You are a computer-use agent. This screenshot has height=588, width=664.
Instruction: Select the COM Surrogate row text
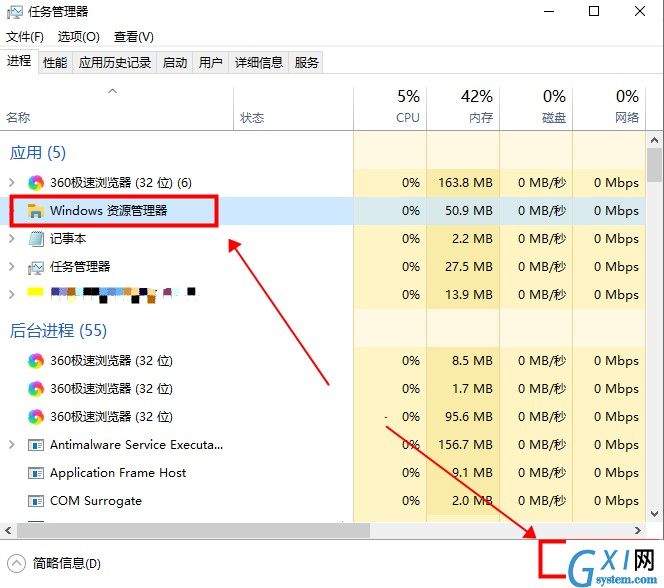[x=96, y=501]
